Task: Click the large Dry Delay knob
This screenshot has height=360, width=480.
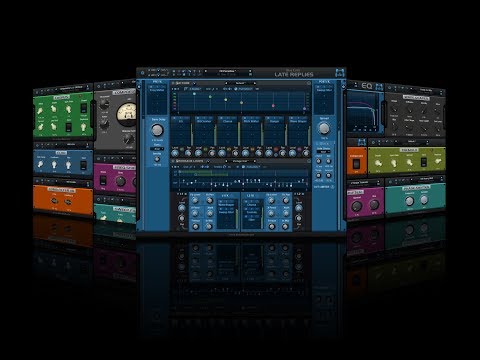Action: (157, 130)
